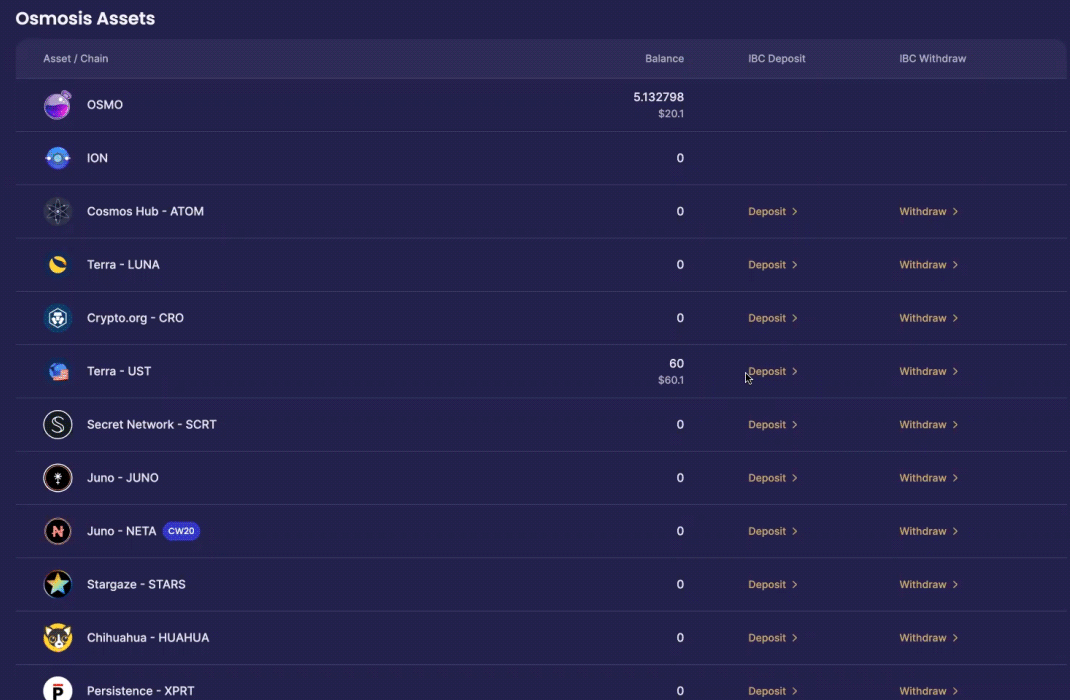The image size is (1070, 700).
Task: Click the Juno NETA token icon
Action: tap(57, 531)
